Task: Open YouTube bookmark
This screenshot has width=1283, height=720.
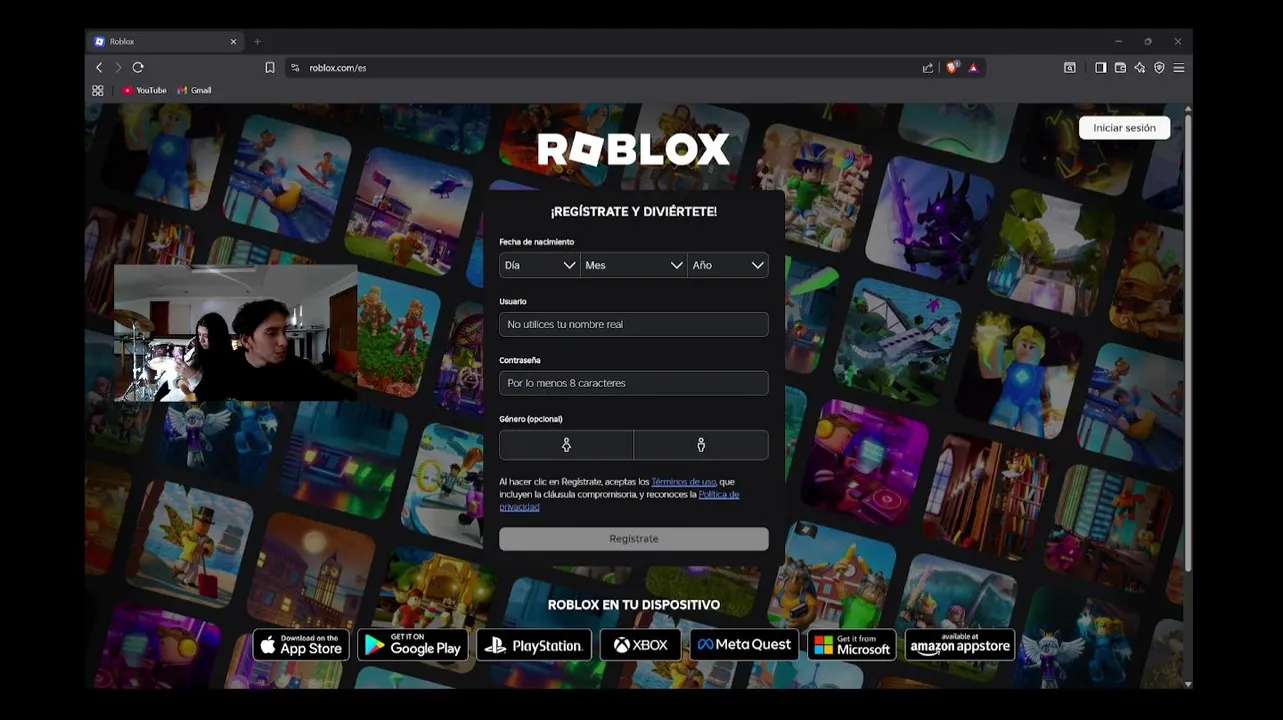Action: (145, 90)
